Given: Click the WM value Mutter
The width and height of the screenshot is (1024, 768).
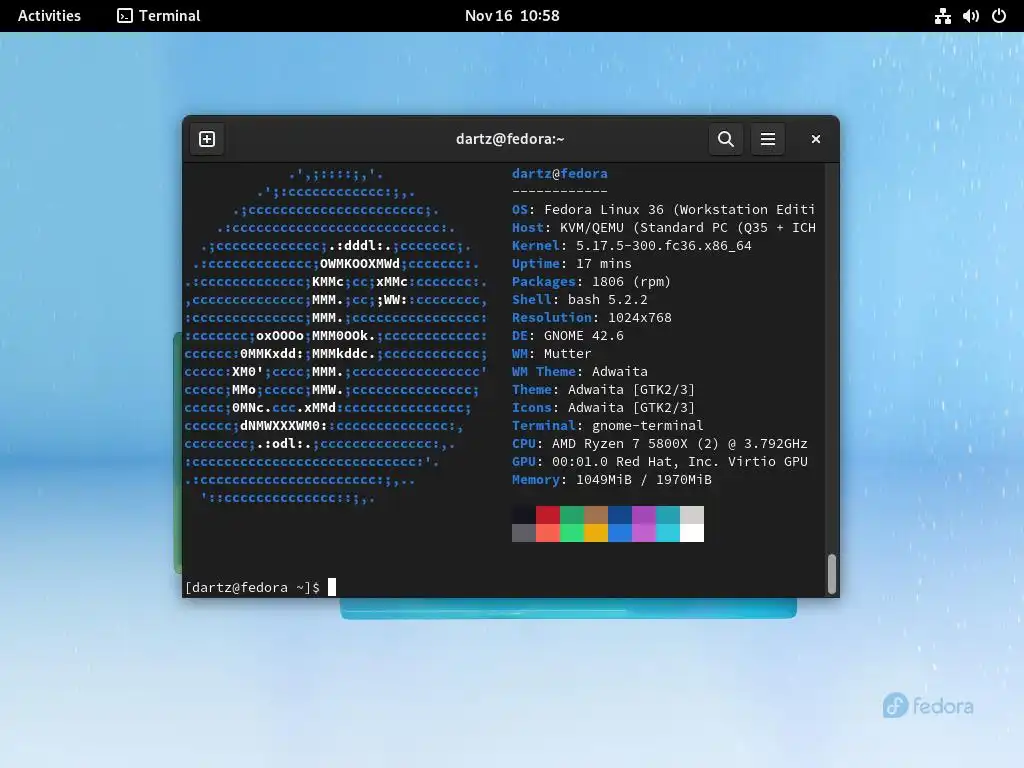Looking at the screenshot, I should point(568,353).
